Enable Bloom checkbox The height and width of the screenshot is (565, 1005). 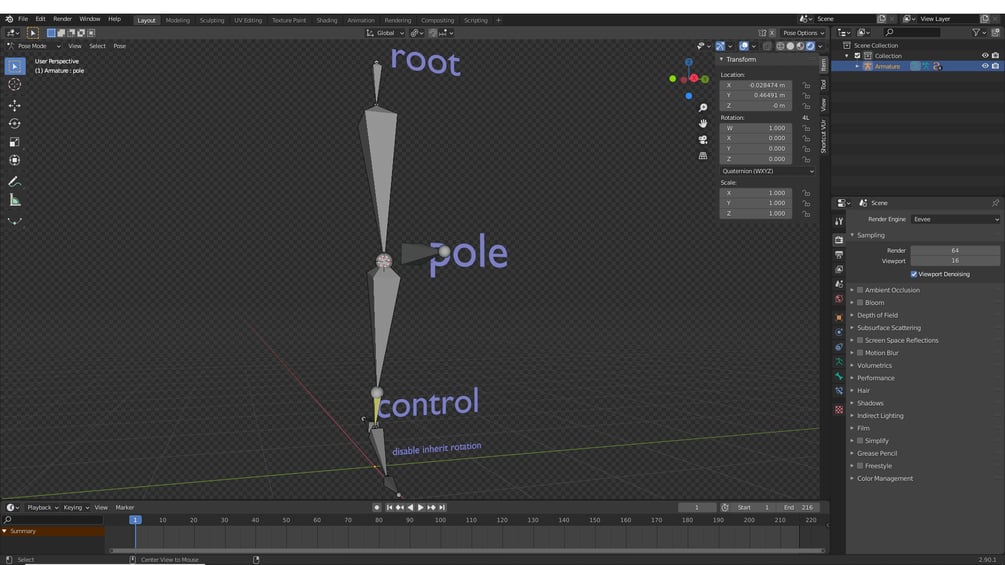point(860,302)
